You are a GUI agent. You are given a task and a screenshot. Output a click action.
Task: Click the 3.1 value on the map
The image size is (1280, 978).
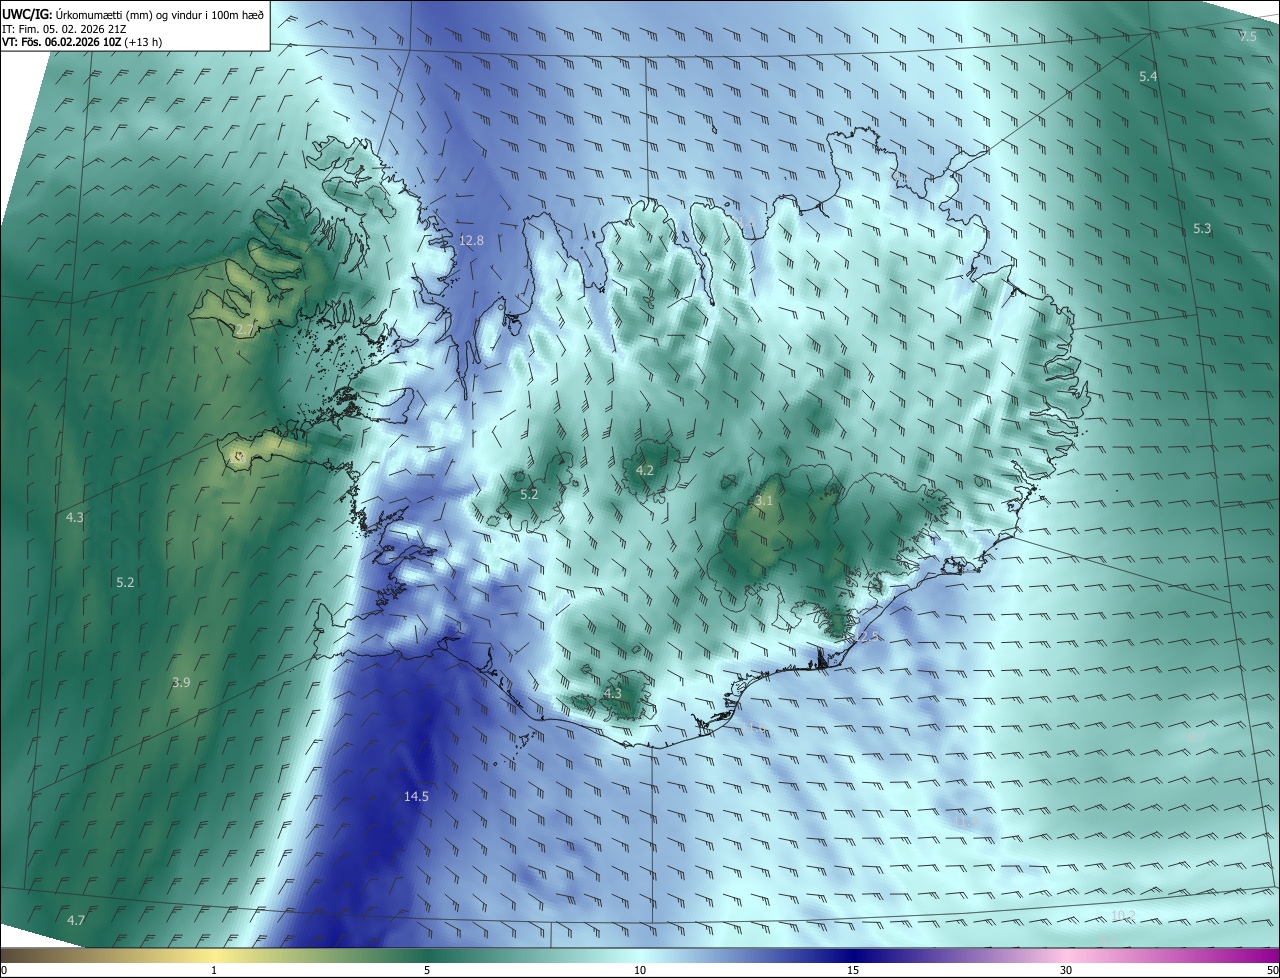point(764,500)
